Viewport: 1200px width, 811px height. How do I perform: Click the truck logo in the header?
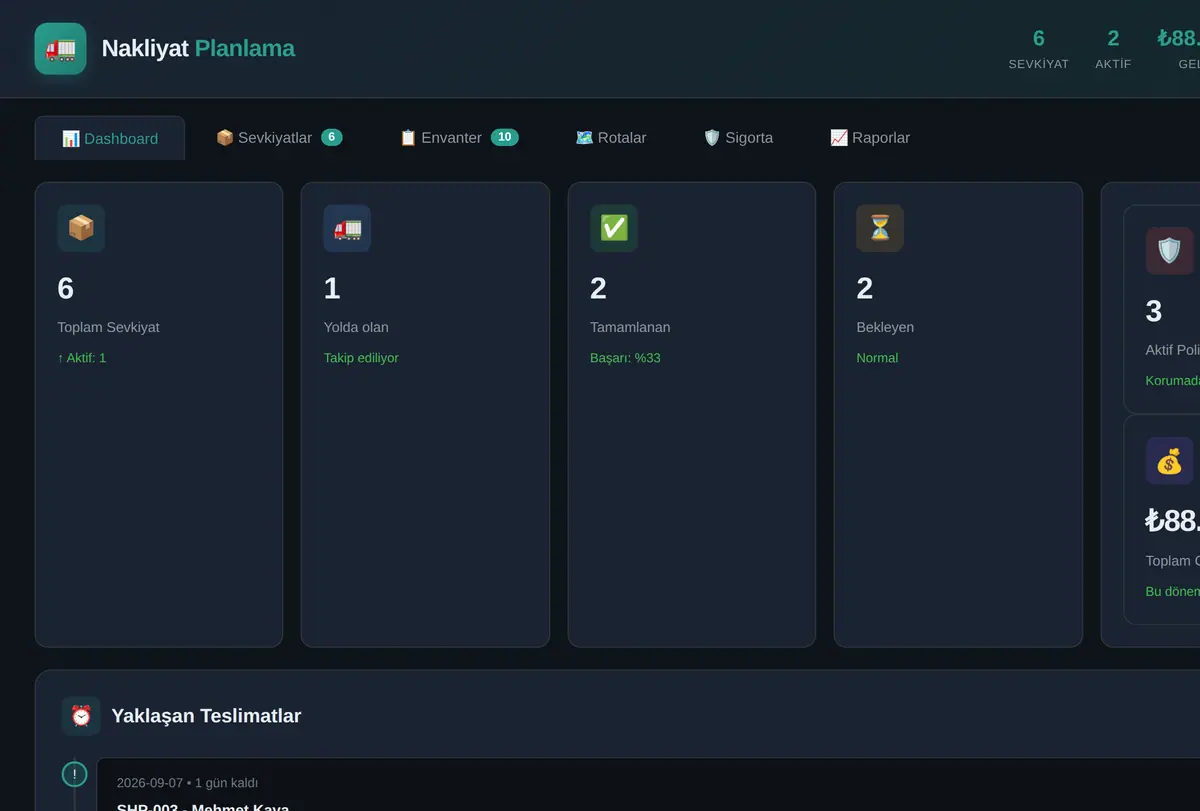[x=61, y=49]
